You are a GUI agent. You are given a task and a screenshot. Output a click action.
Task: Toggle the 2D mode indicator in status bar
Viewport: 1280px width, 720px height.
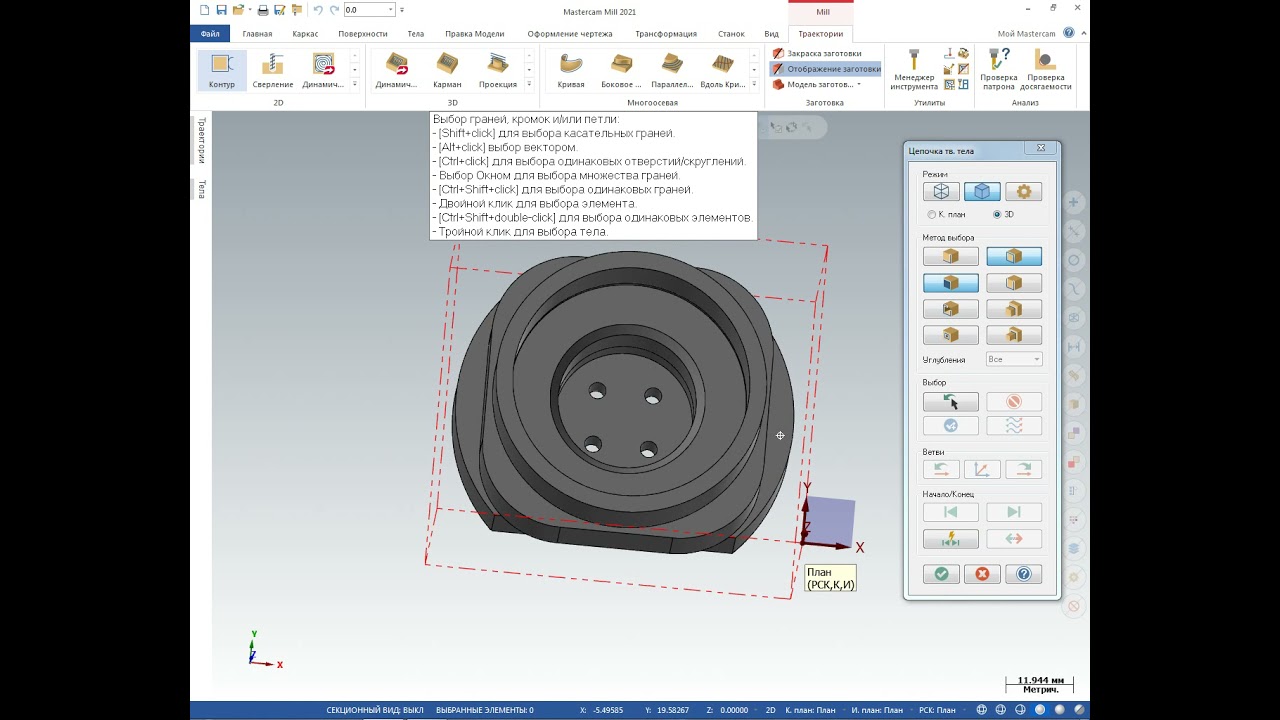[x=770, y=710]
